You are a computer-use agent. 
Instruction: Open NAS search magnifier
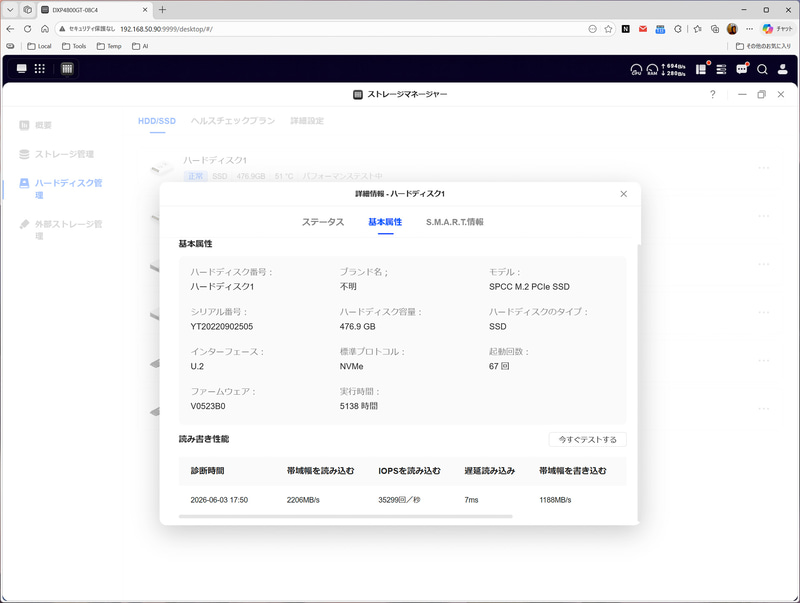coord(762,69)
